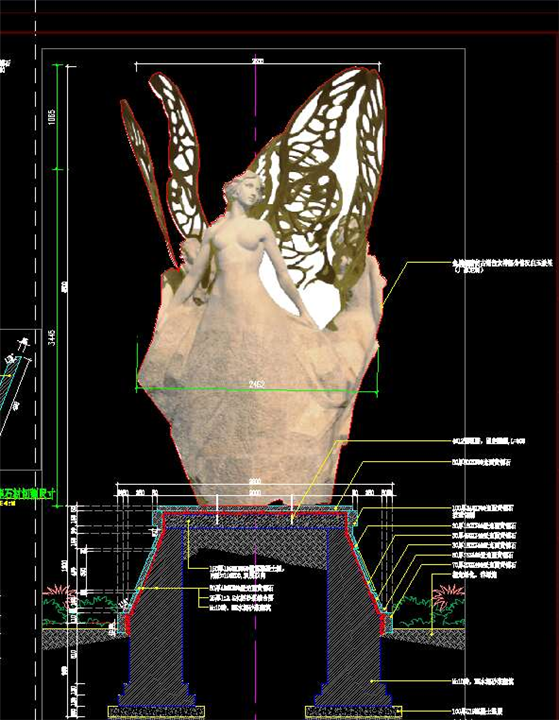Image resolution: width=559 pixels, height=720 pixels.
Task: Click the 2000 pedestal width dimension label
Action: (254, 493)
